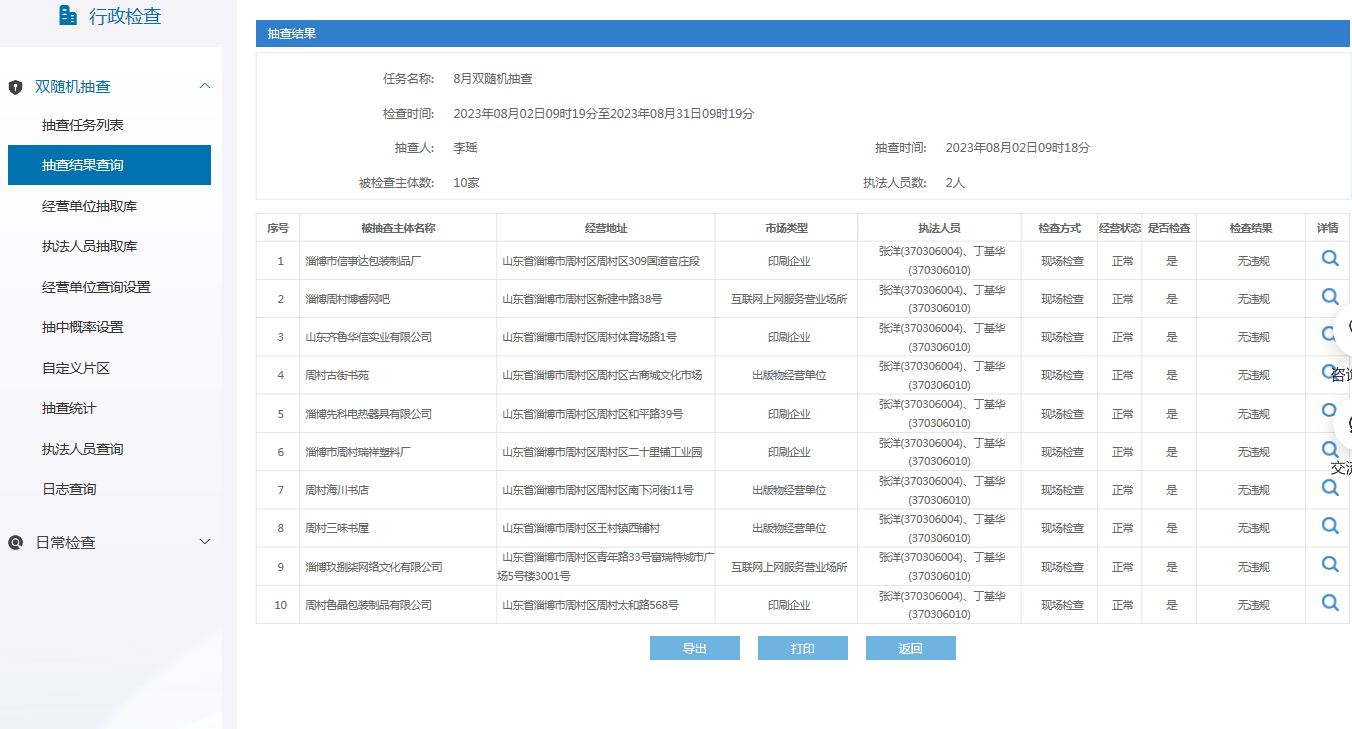
Task: Open 执法人员抽取库 page
Action: coord(89,246)
